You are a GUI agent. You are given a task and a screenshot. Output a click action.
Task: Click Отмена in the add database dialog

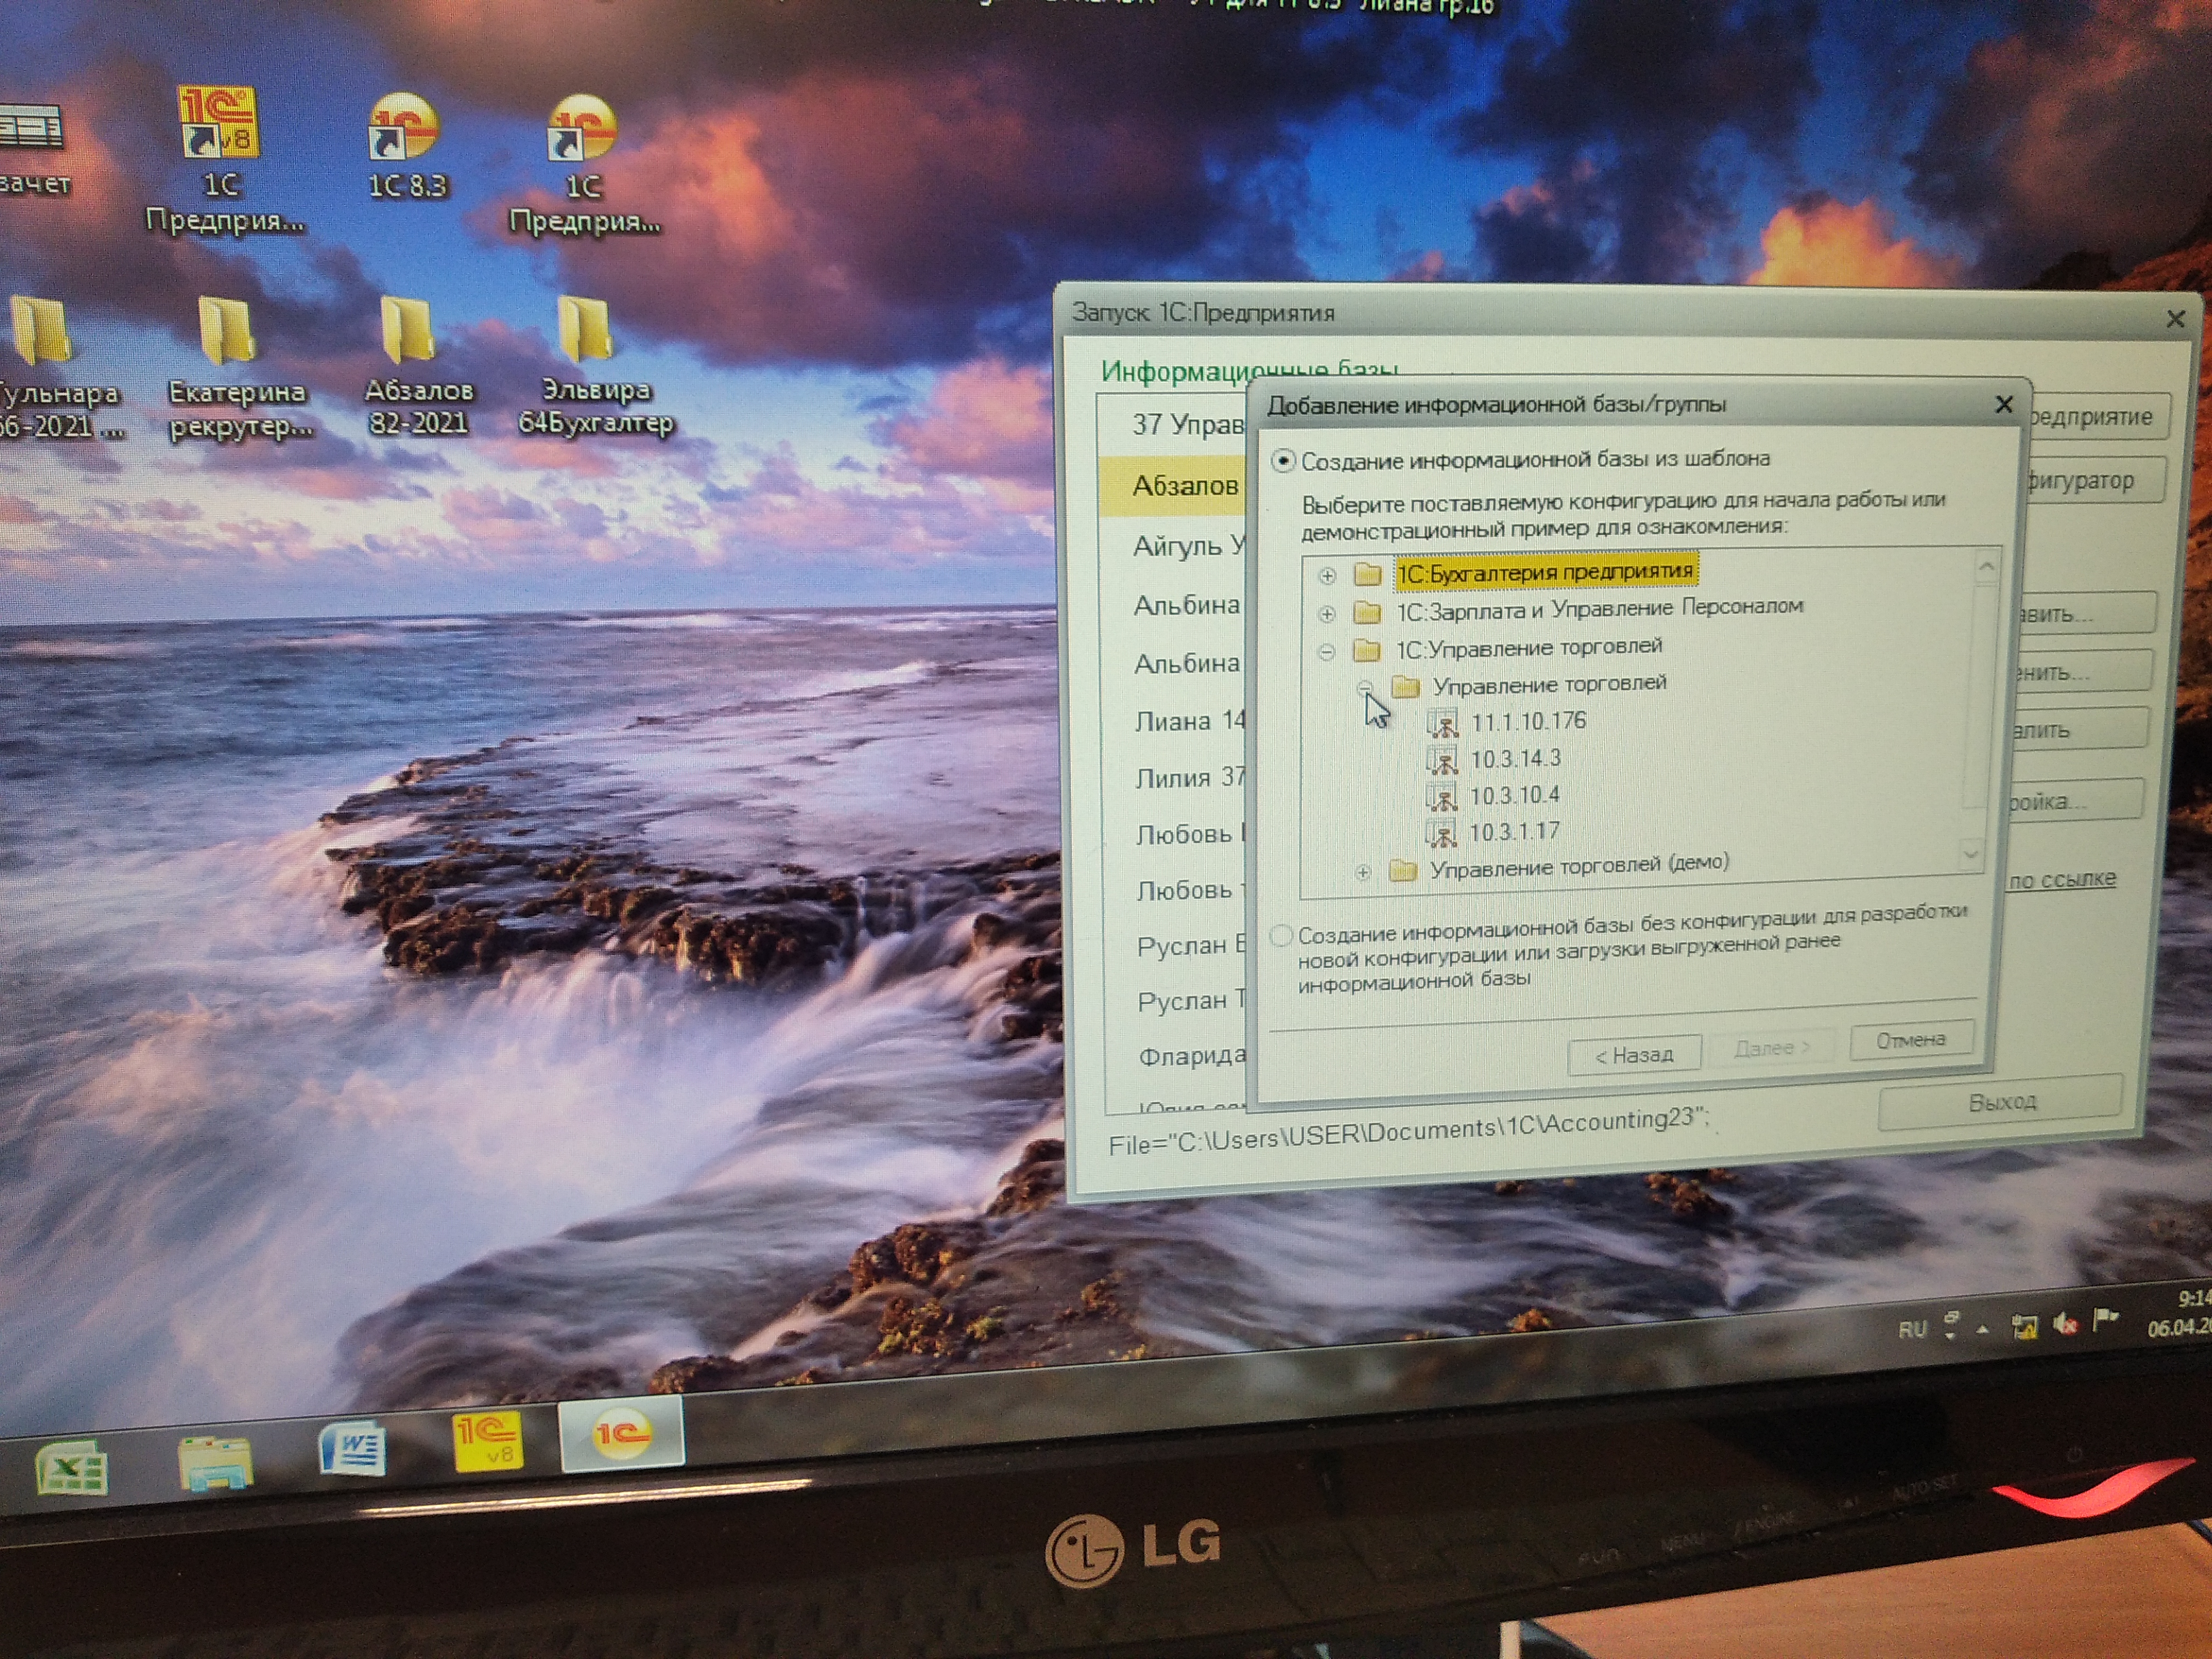click(1911, 1040)
